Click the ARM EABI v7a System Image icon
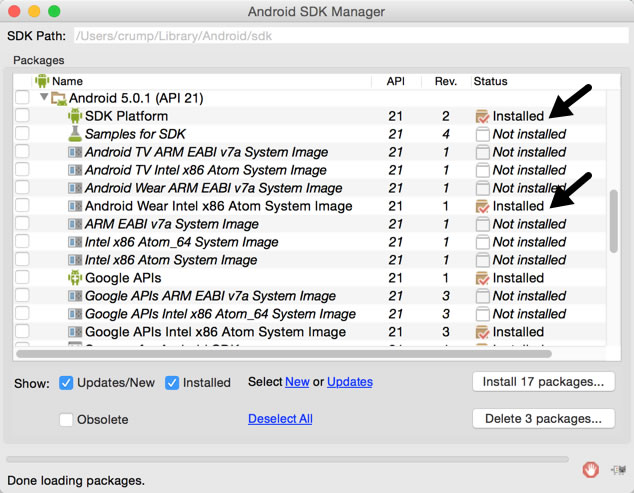The image size is (634, 493). pos(75,224)
